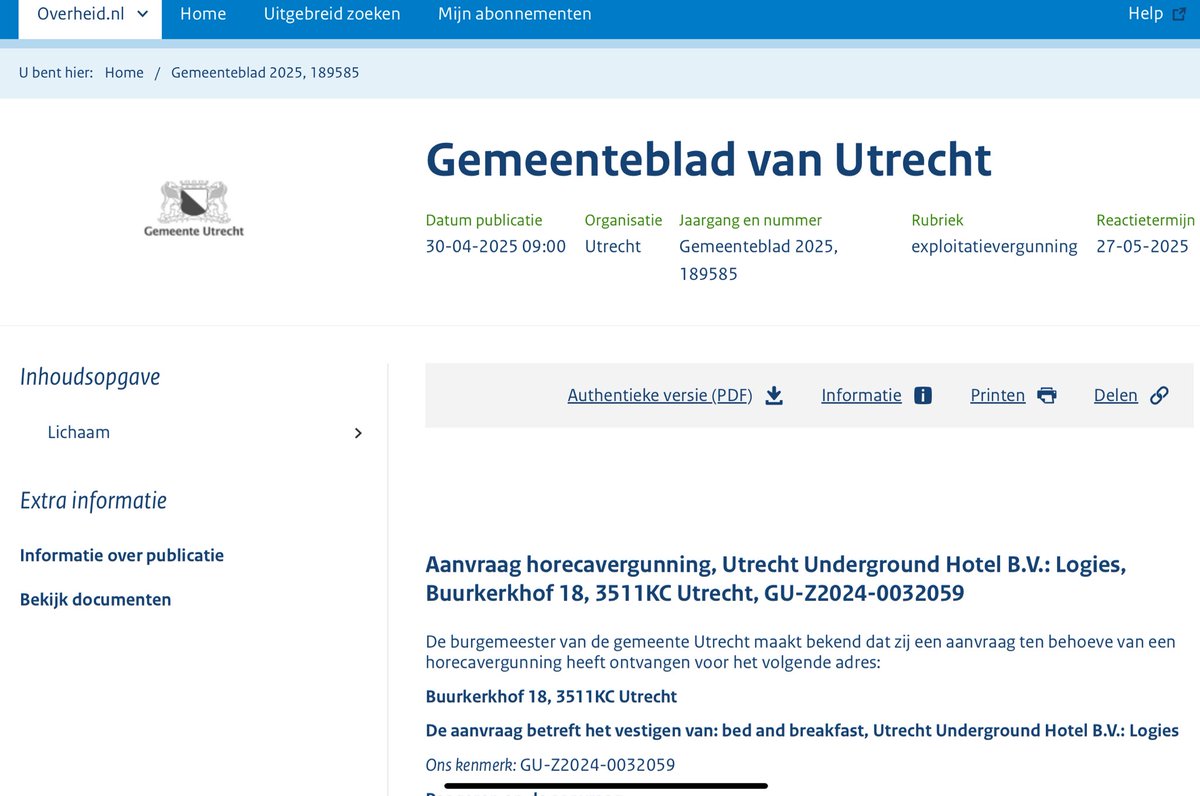This screenshot has height=796, width=1200.
Task: Click the Gemeente Utrecht logo
Action: click(x=194, y=210)
